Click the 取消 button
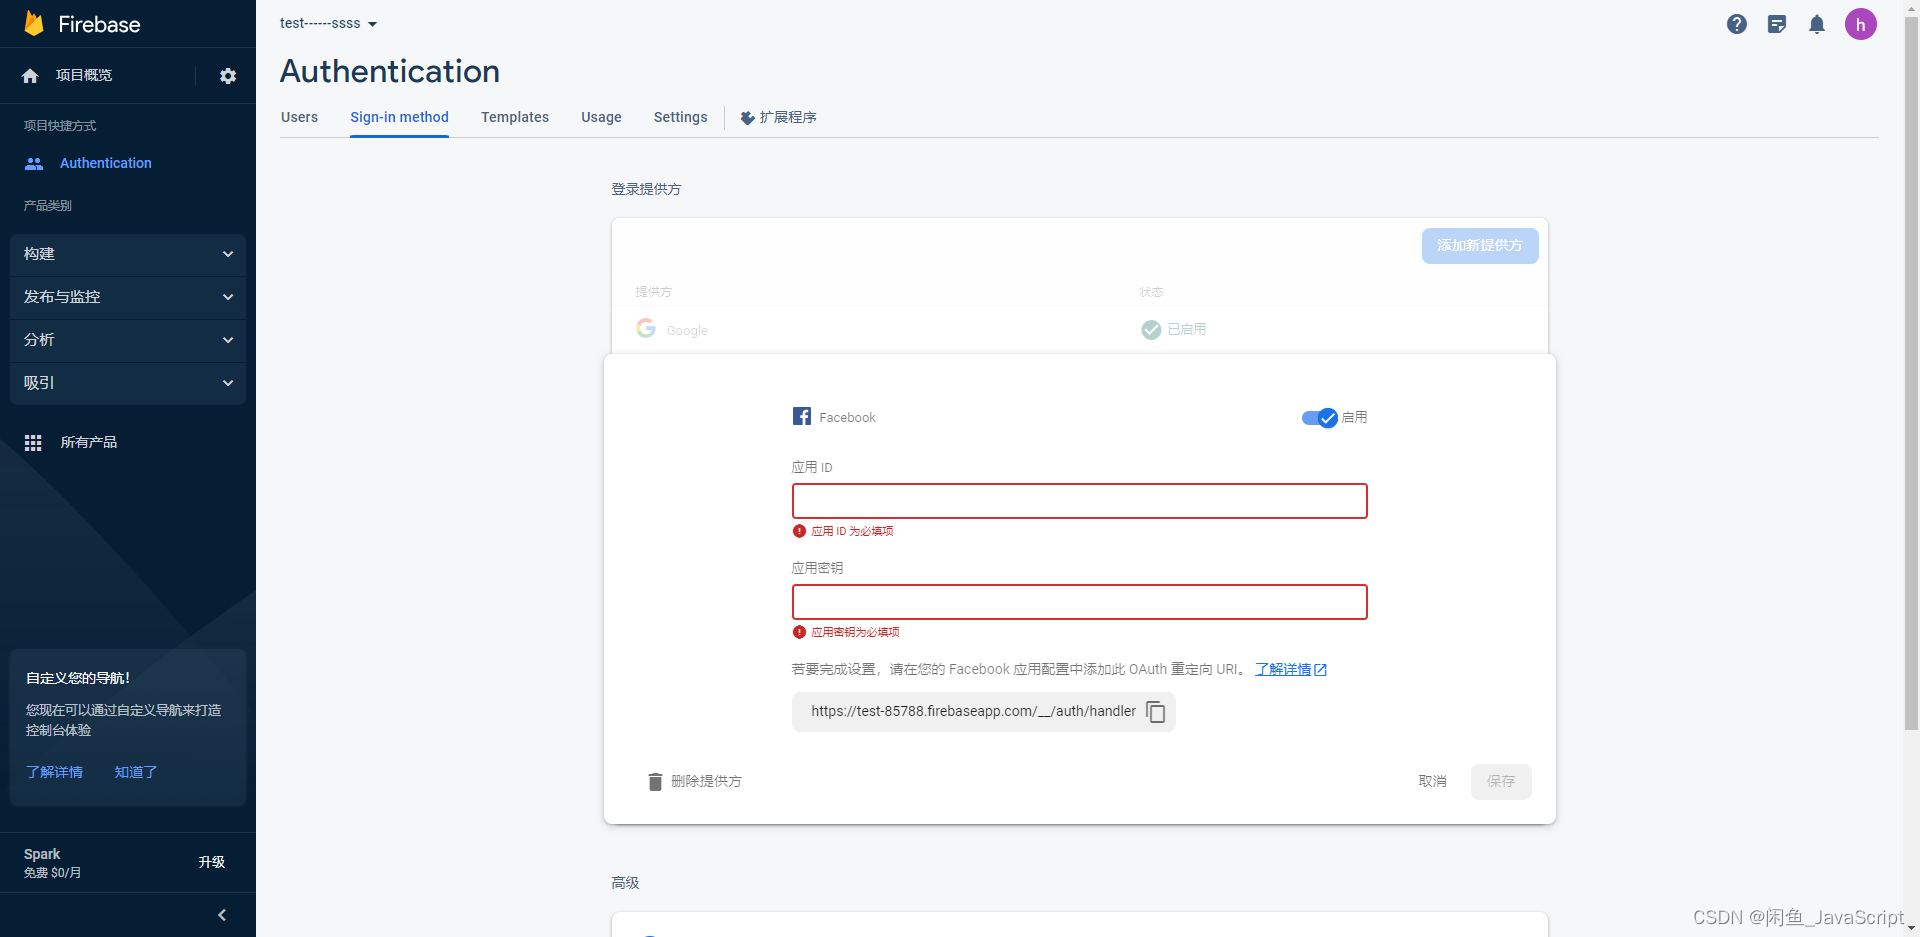Screen dimensions: 1920x937 (1432, 782)
